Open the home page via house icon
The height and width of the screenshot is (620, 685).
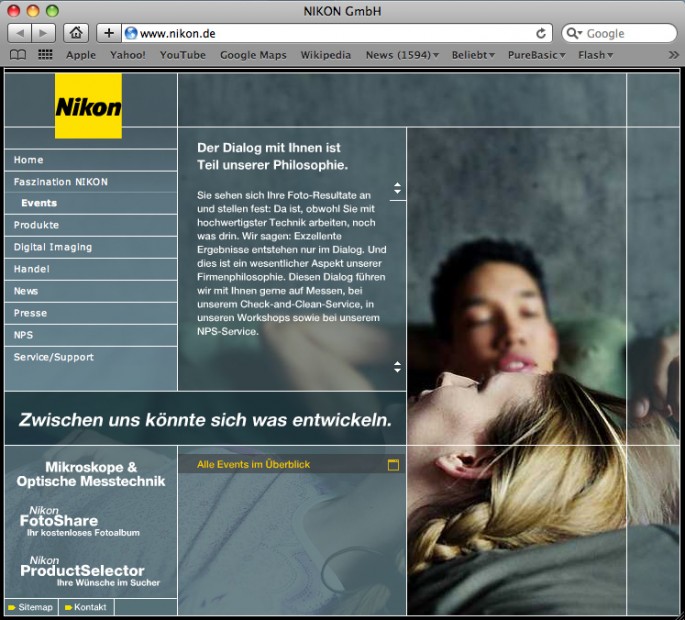(x=76, y=33)
